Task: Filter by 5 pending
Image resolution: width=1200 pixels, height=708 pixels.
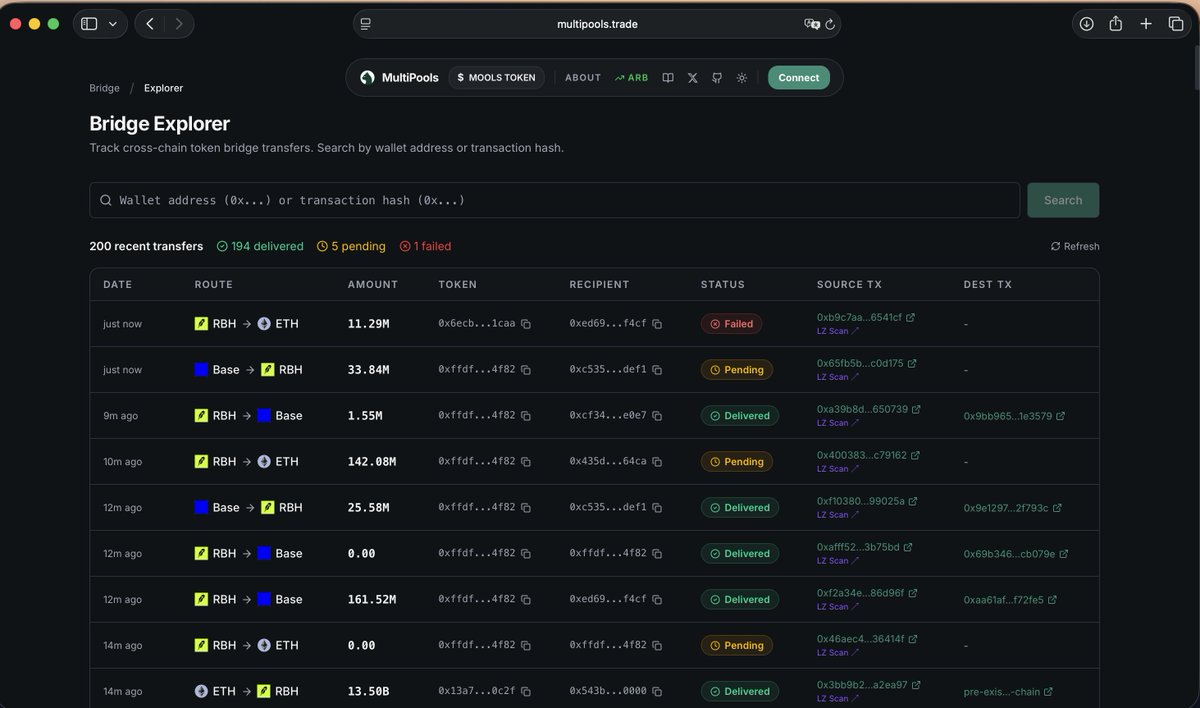Action: click(351, 246)
